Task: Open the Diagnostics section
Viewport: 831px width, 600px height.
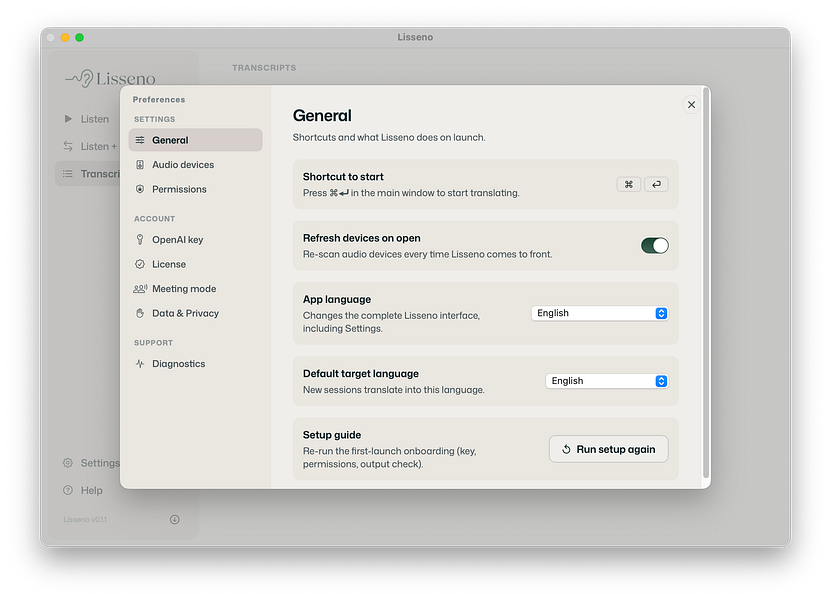Action: [x=196, y=364]
